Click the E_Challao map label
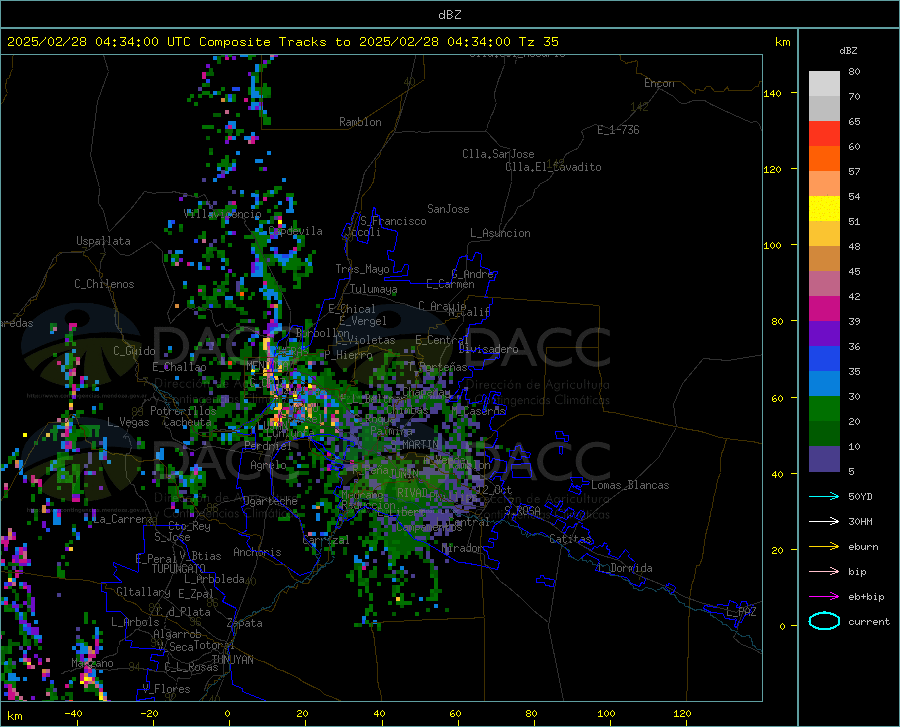Viewport: 900px width, 727px height. 179,367
